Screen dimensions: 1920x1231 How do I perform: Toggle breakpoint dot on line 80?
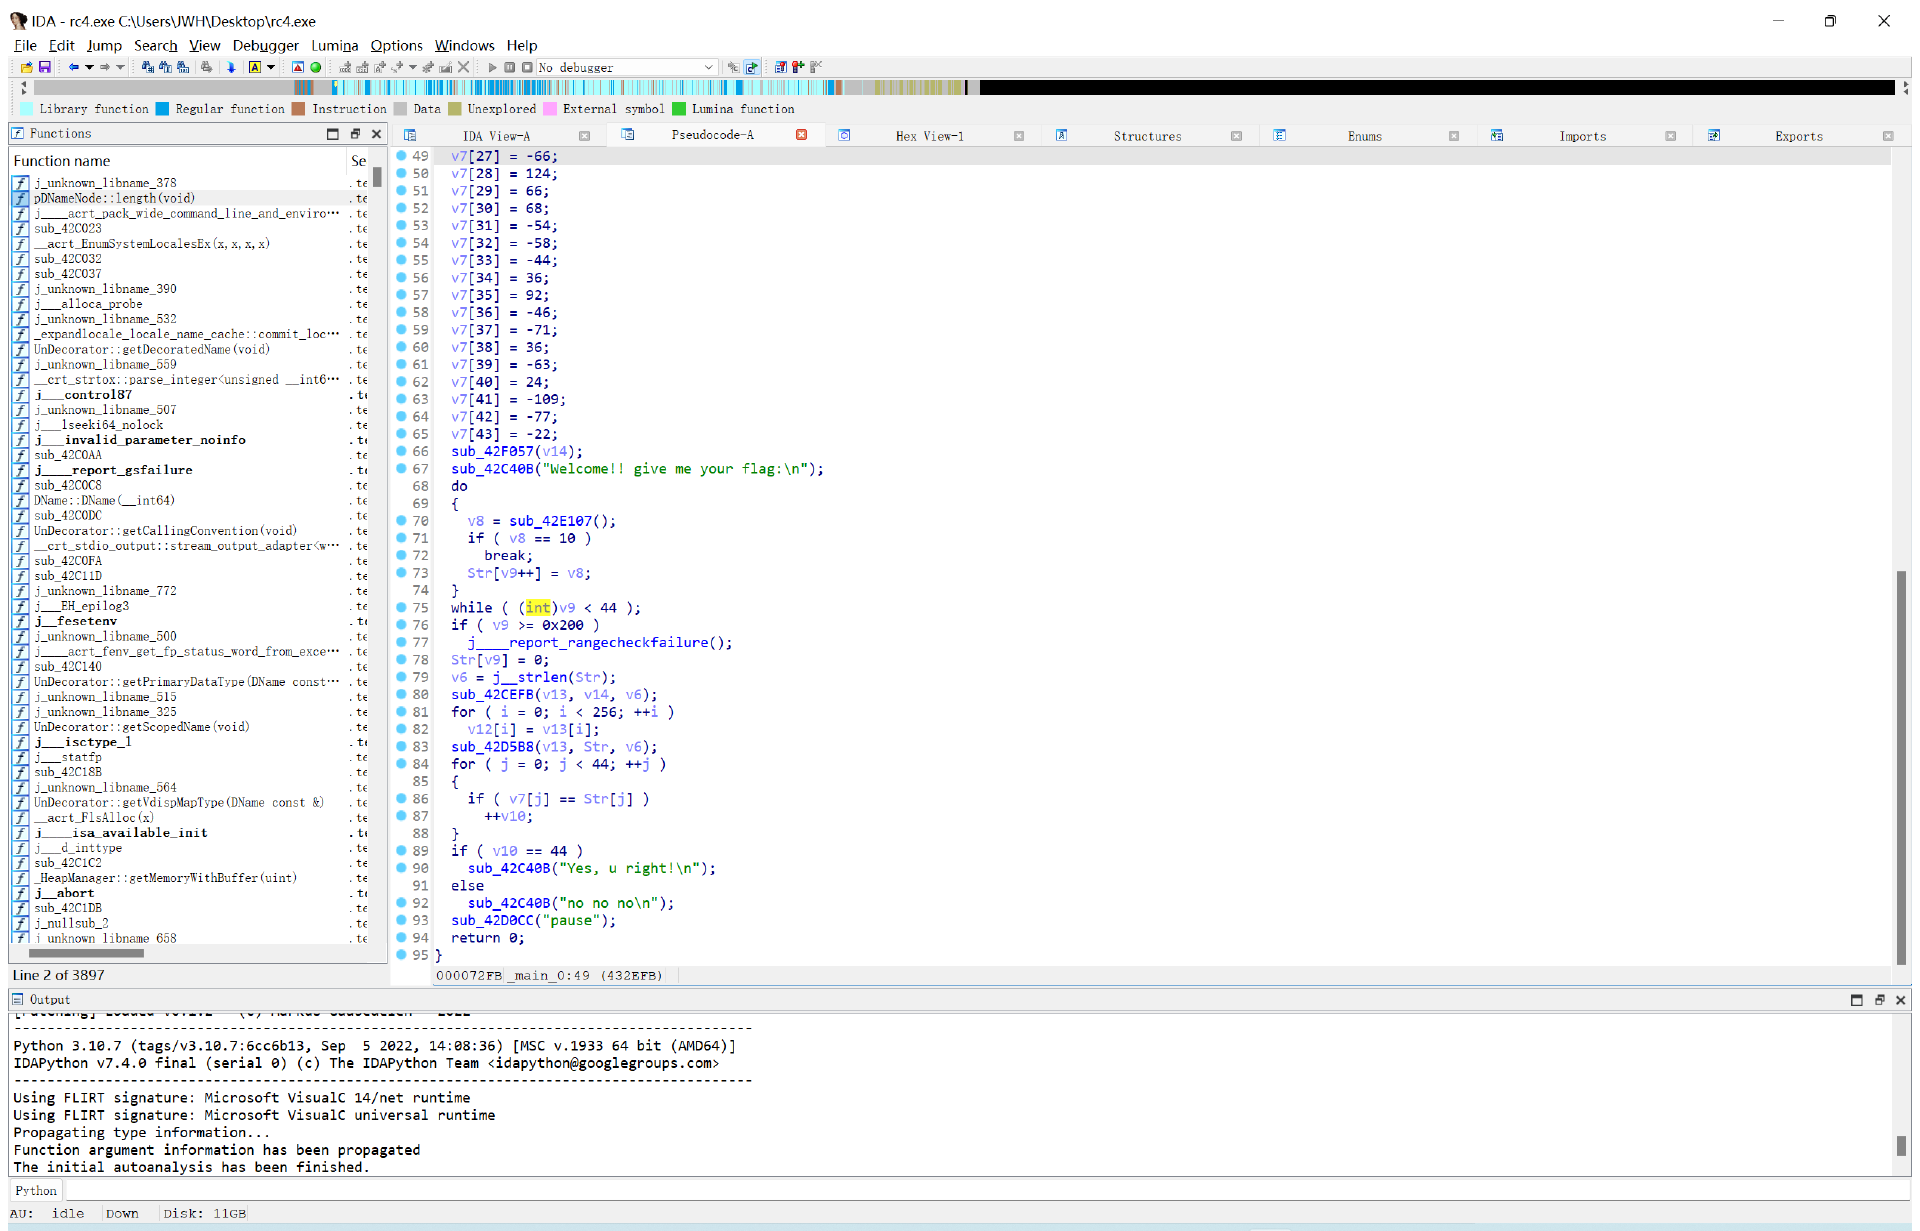click(401, 694)
